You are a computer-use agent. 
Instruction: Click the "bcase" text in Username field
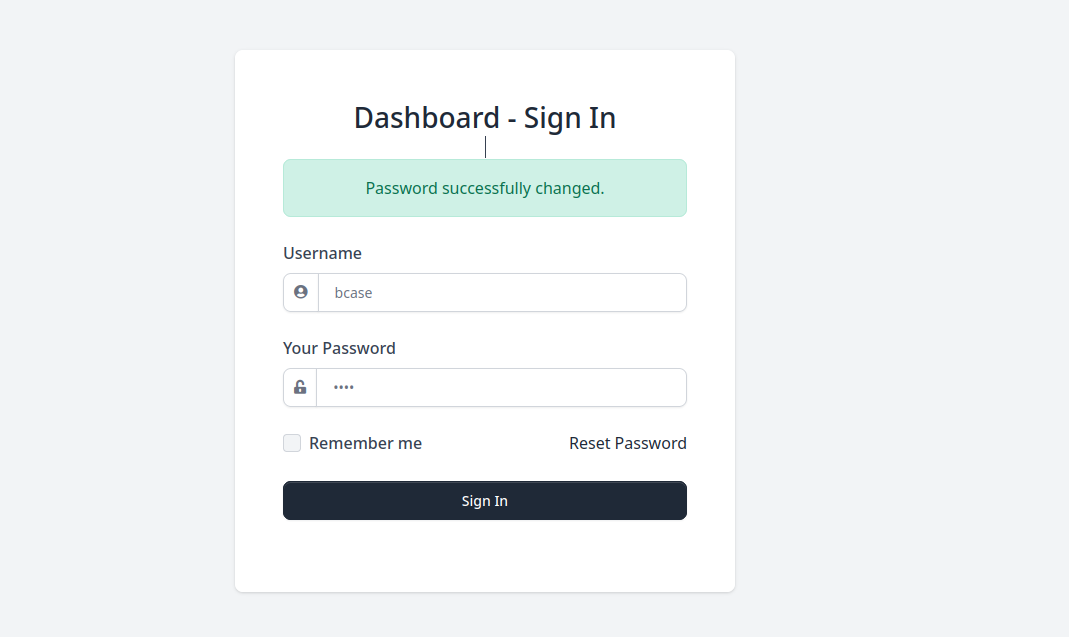point(353,293)
